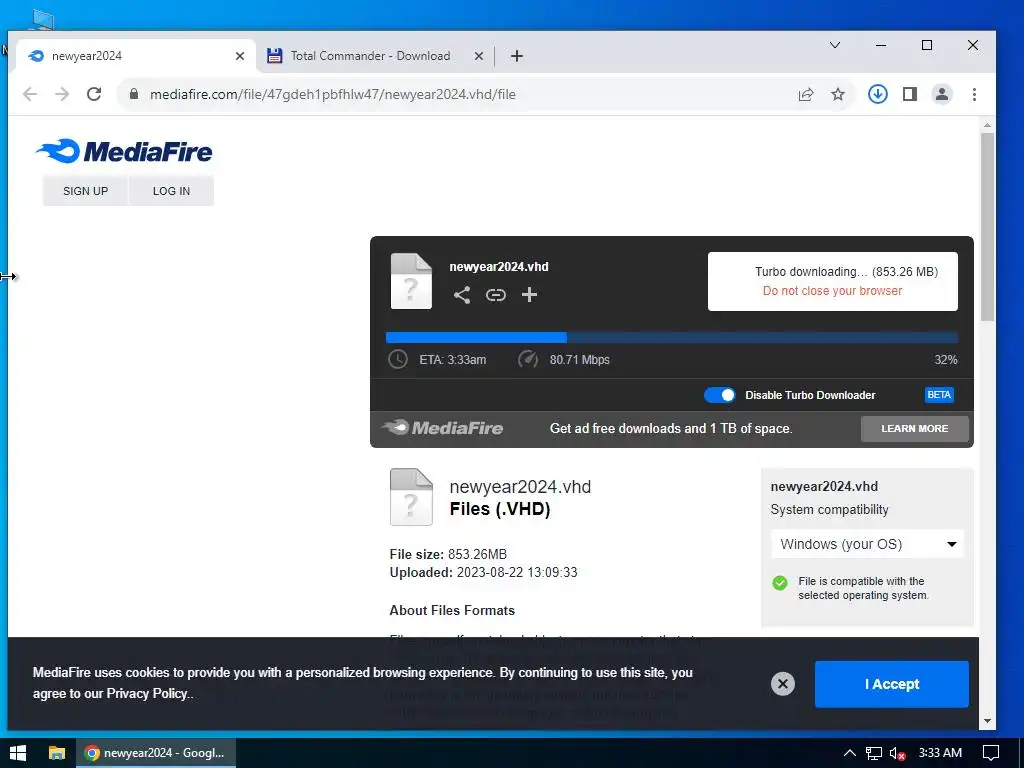Click the large VHD file icon below
The image size is (1024, 768).
tap(411, 497)
